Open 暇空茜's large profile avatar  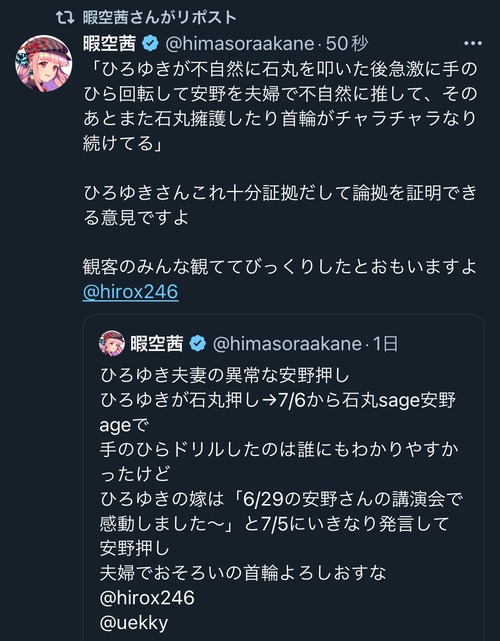tap(44, 63)
